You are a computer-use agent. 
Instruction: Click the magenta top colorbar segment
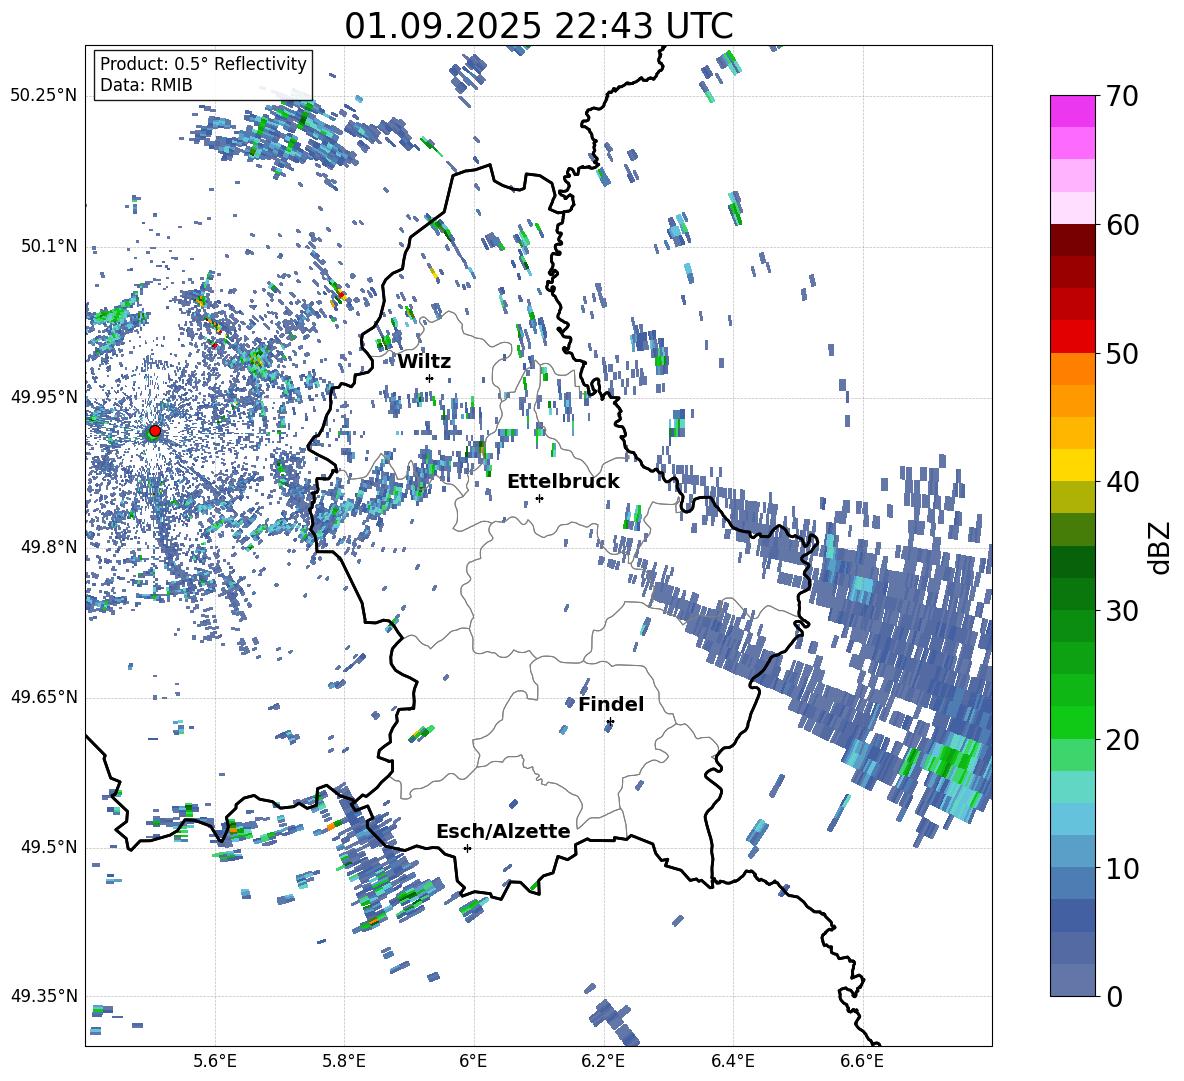tap(1072, 111)
